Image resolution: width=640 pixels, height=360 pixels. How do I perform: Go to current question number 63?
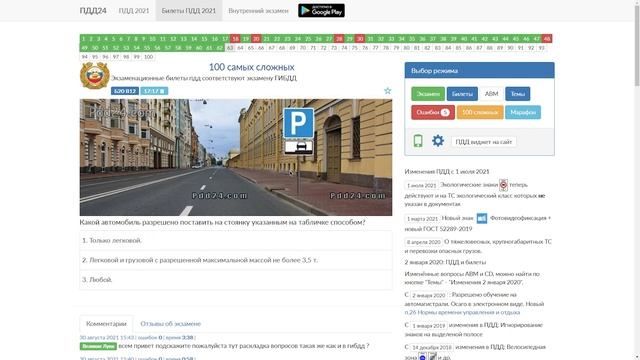[x=230, y=48]
